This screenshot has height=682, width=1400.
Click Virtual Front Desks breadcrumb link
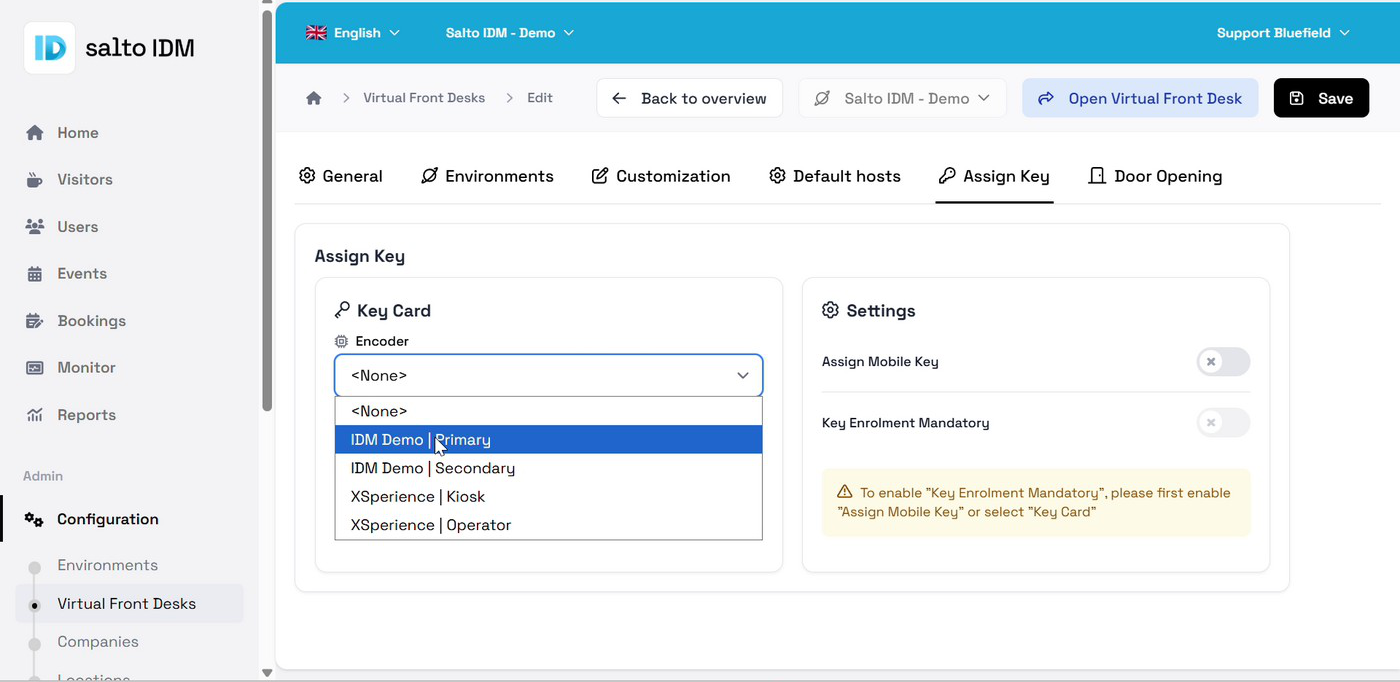coord(424,98)
